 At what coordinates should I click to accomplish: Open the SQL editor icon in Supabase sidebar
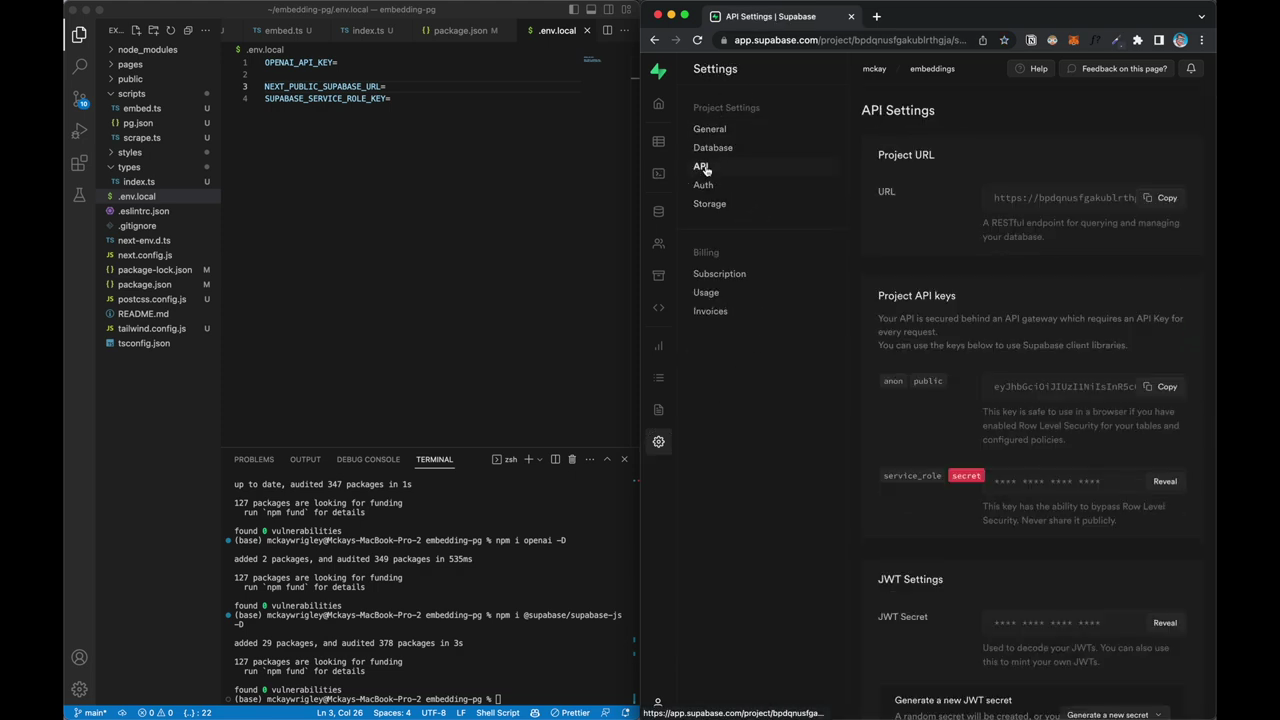[x=658, y=174]
